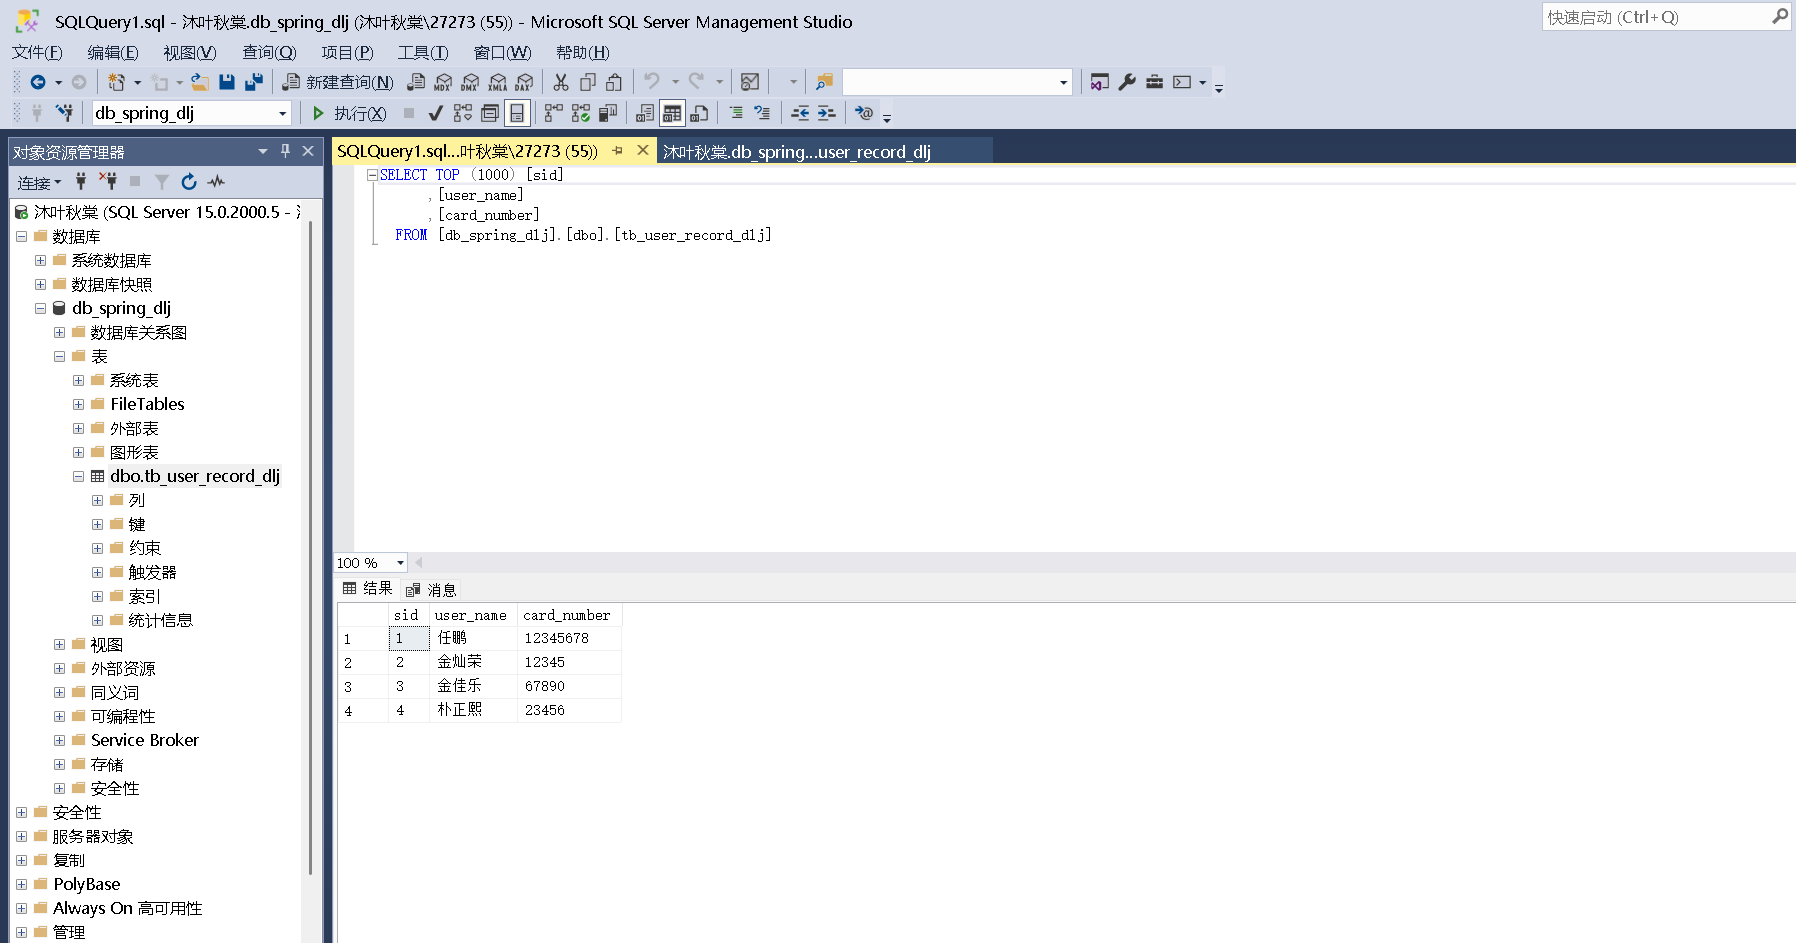
Task: Click Object Explorer disconnect icon
Action: pos(108,181)
